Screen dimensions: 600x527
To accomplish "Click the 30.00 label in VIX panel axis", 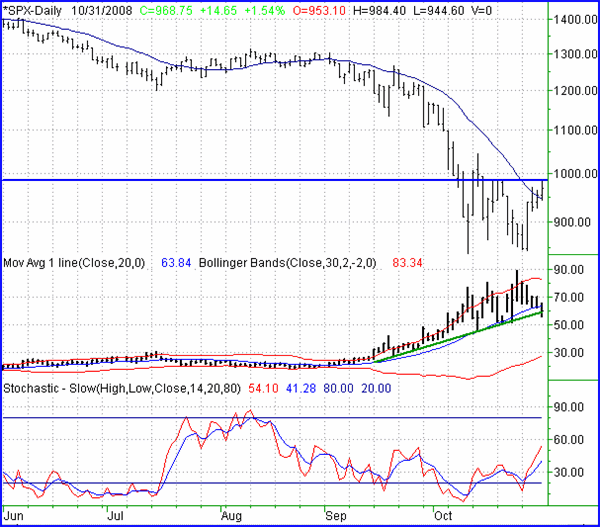I will [568, 352].
